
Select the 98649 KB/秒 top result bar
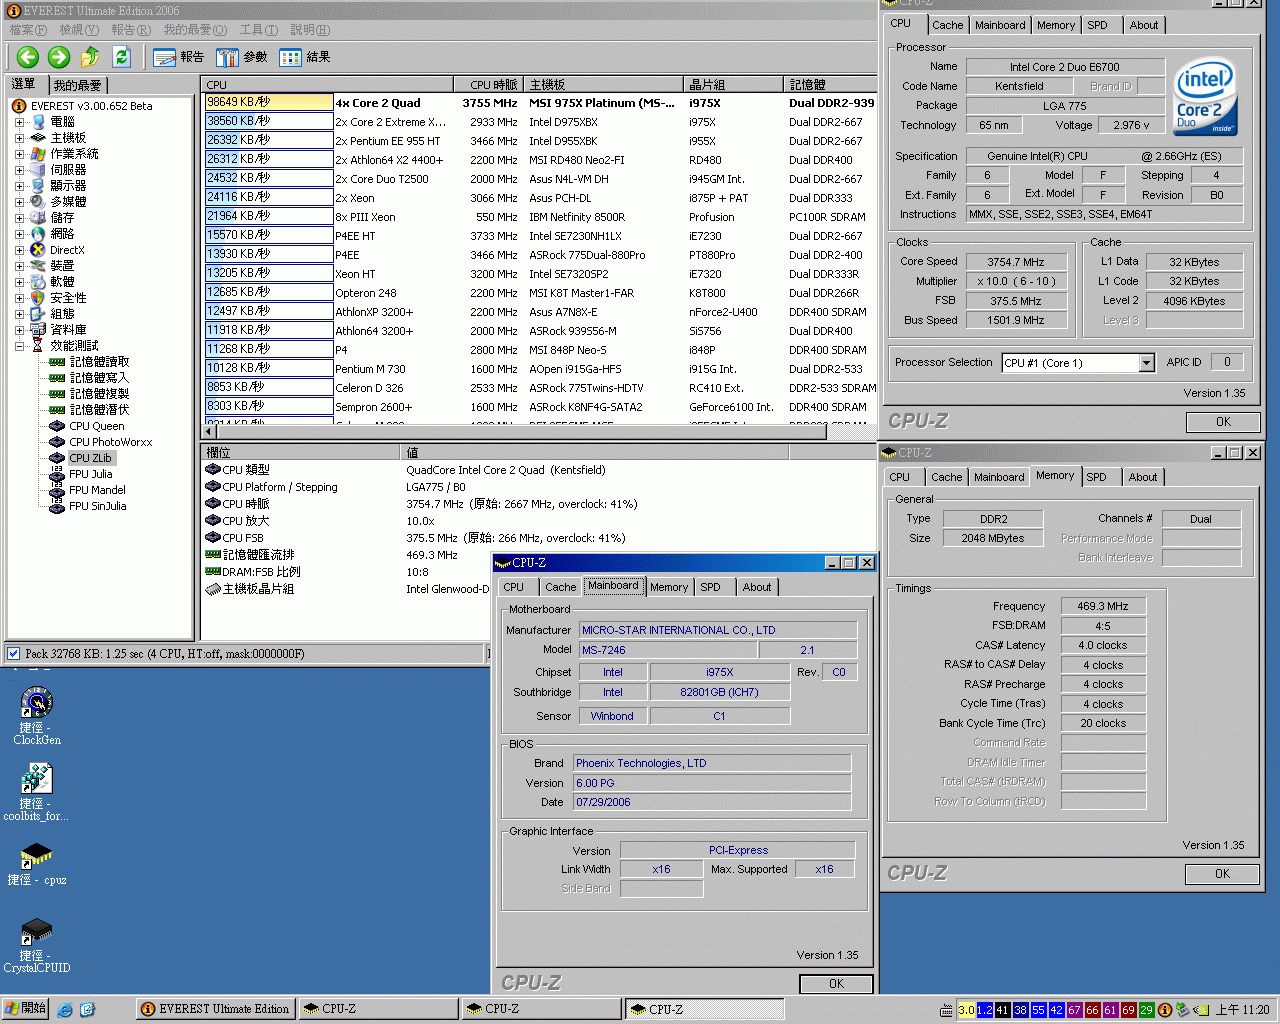pos(268,102)
